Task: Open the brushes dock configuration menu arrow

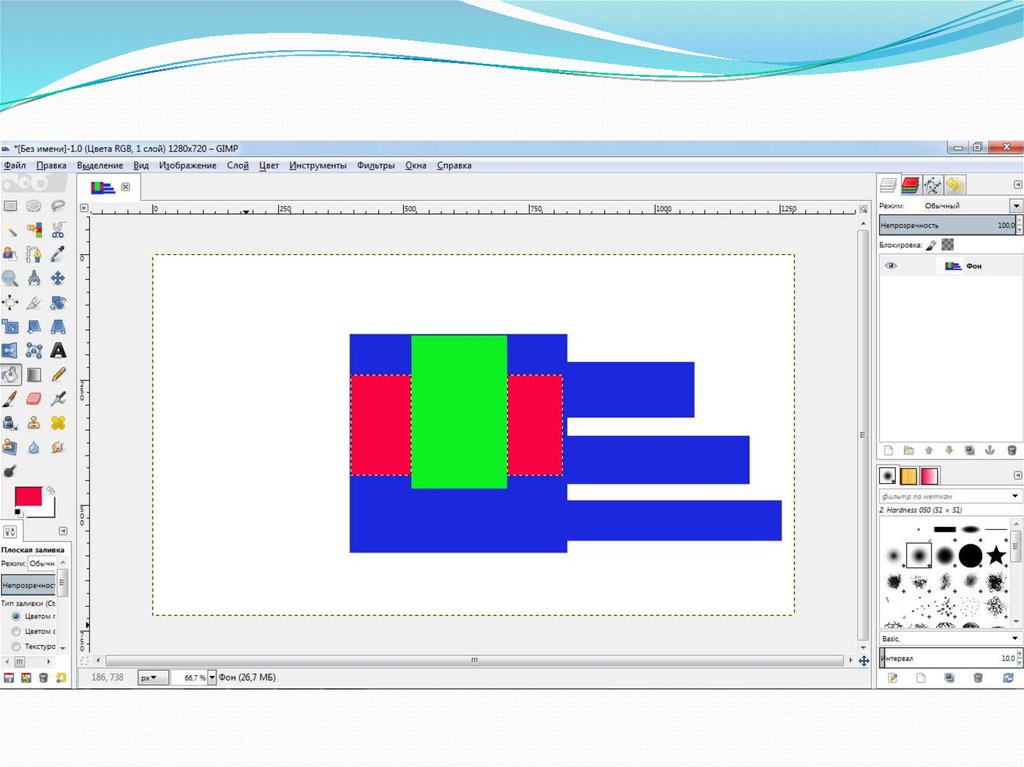Action: (x=1017, y=475)
